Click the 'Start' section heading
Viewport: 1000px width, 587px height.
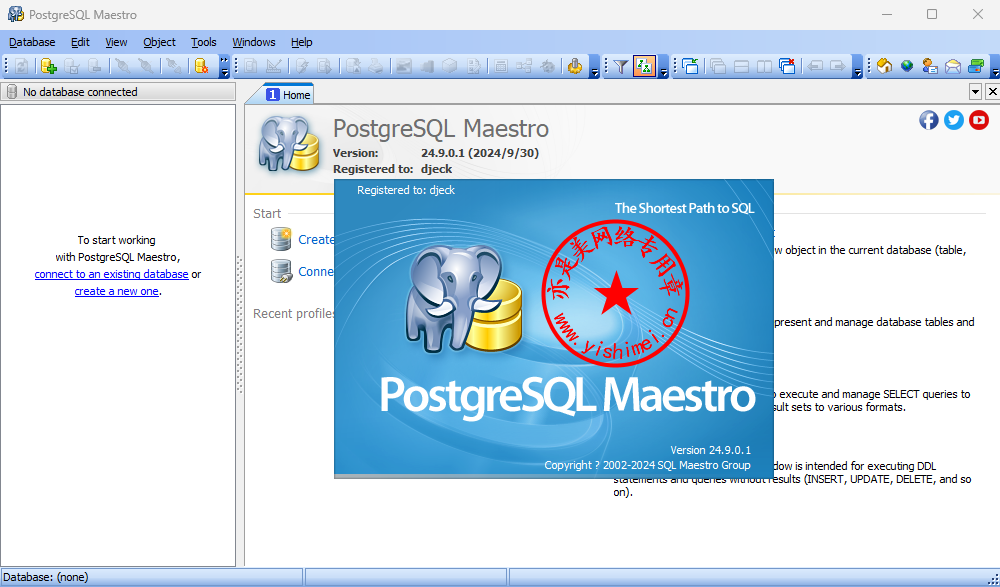pyautogui.click(x=267, y=214)
